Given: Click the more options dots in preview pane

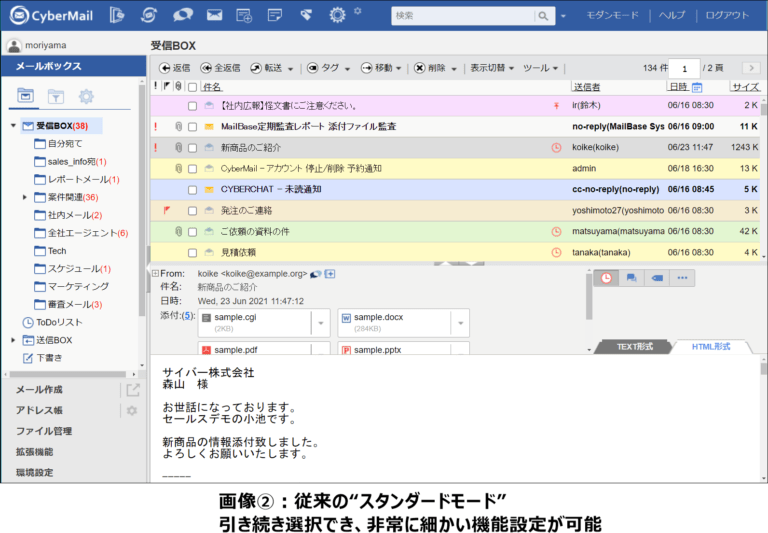Looking at the screenshot, I should [x=682, y=278].
